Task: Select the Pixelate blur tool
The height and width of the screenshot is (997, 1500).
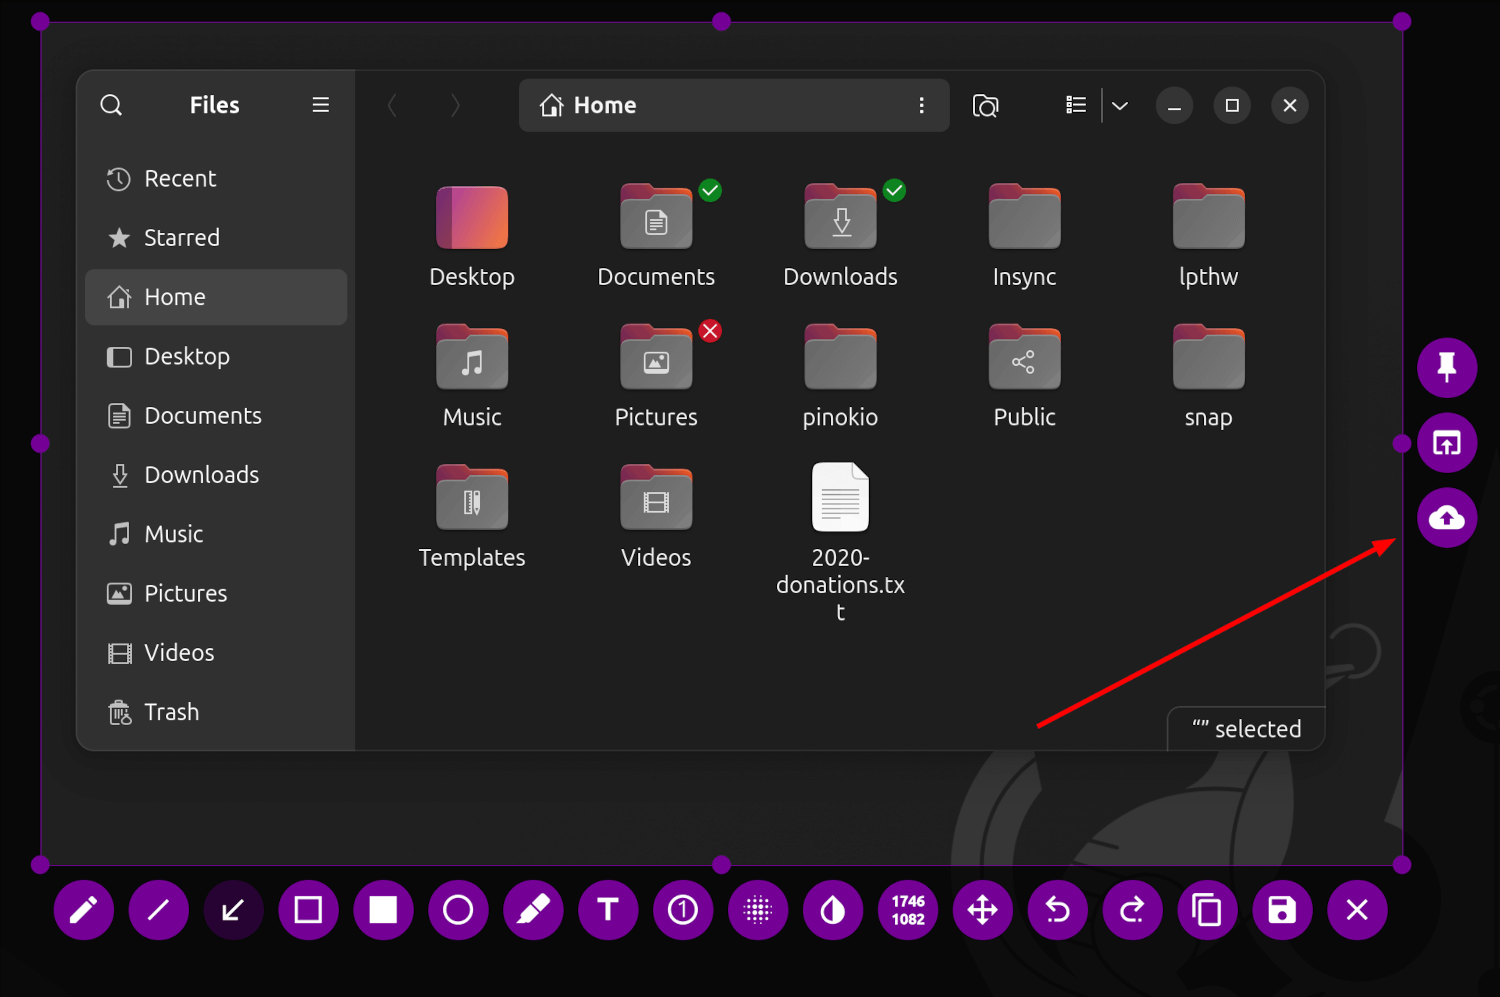Action: [x=758, y=910]
